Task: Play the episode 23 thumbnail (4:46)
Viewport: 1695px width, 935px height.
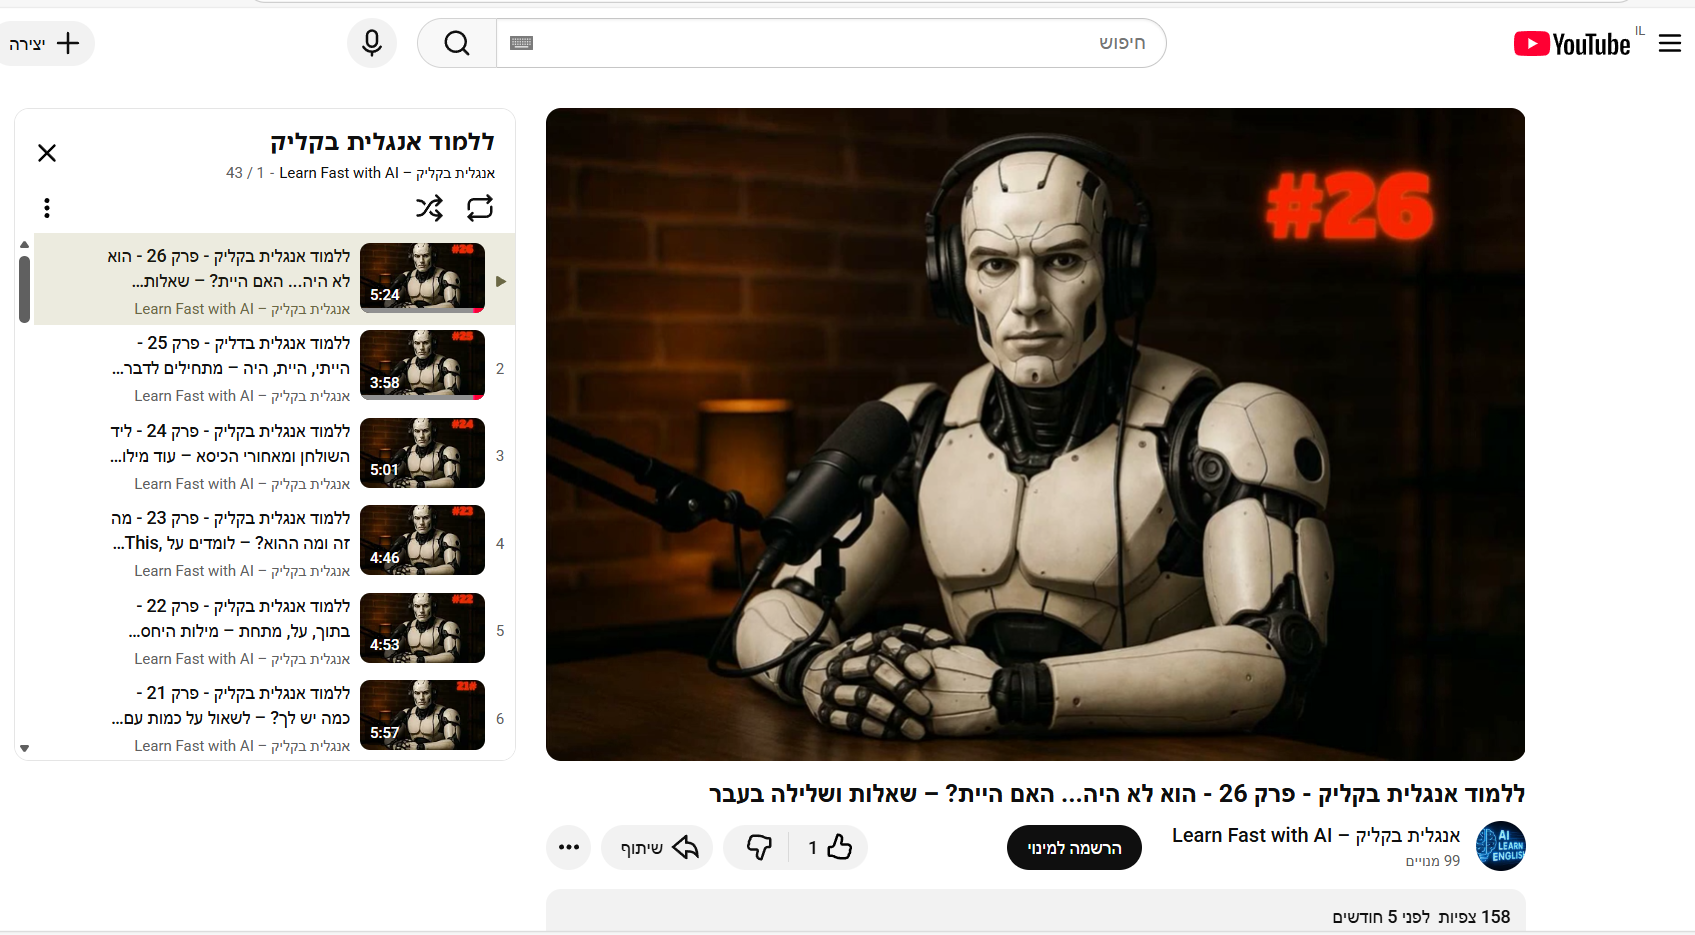Action: (x=422, y=540)
